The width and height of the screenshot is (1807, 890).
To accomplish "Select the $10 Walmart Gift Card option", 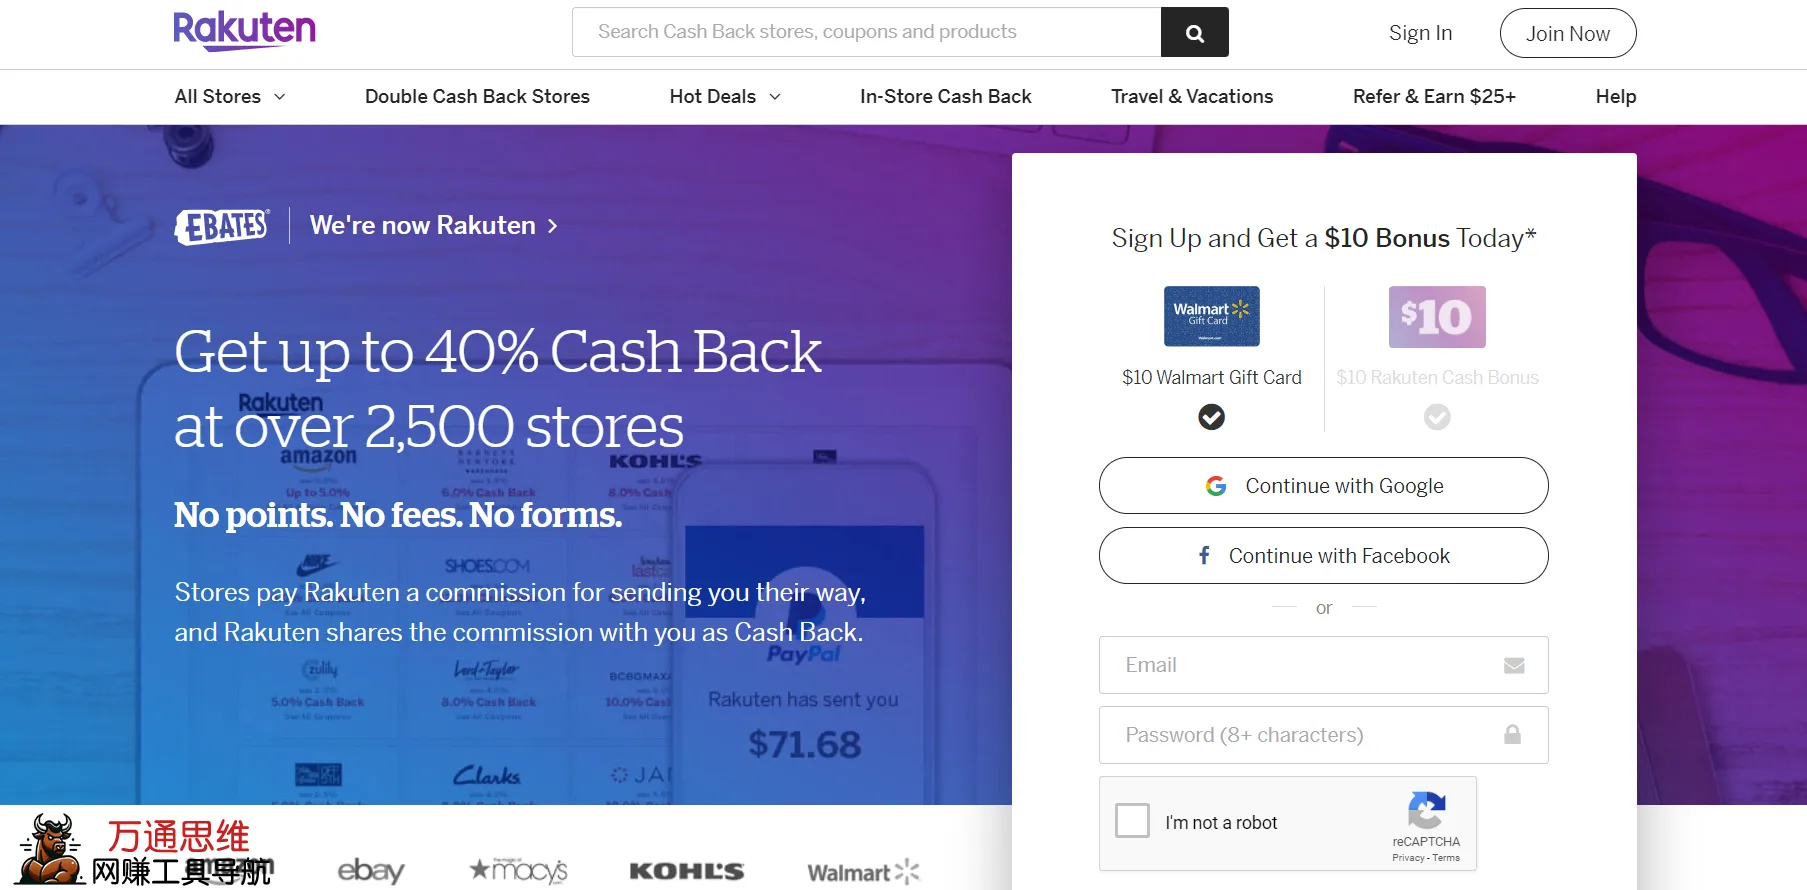I will [1211, 417].
